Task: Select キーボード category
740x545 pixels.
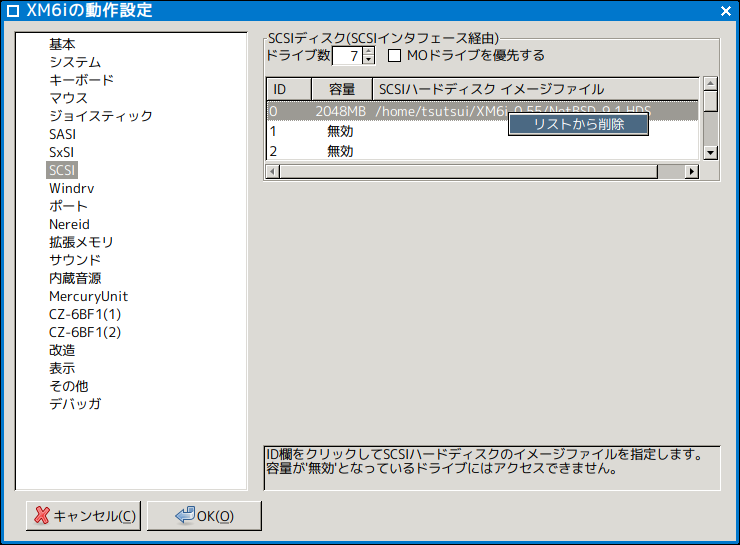Action: pos(81,80)
